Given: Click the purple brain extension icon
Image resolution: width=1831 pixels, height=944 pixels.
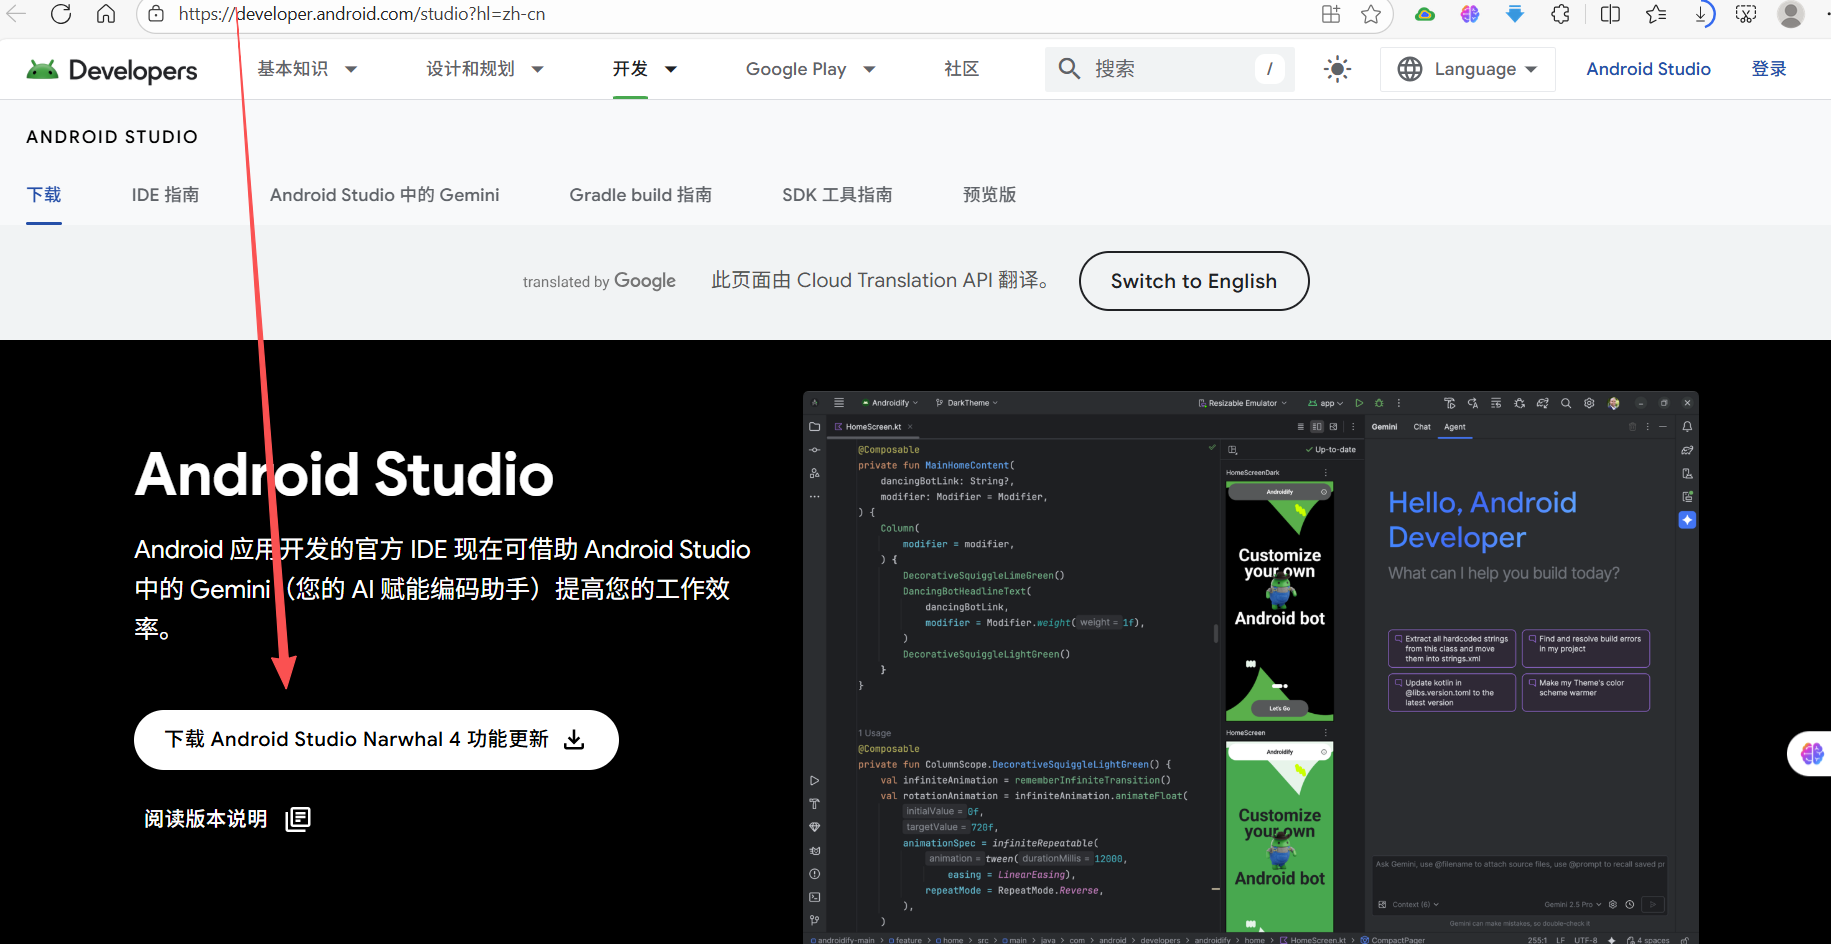Looking at the screenshot, I should pyautogui.click(x=1470, y=14).
